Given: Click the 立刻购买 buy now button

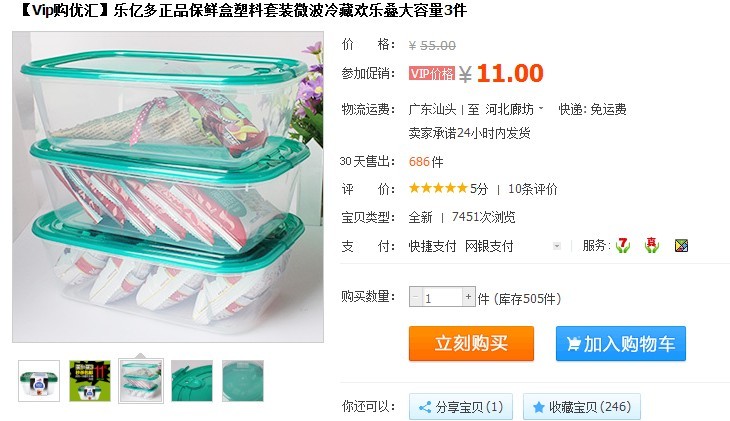Looking at the screenshot, I should (471, 344).
